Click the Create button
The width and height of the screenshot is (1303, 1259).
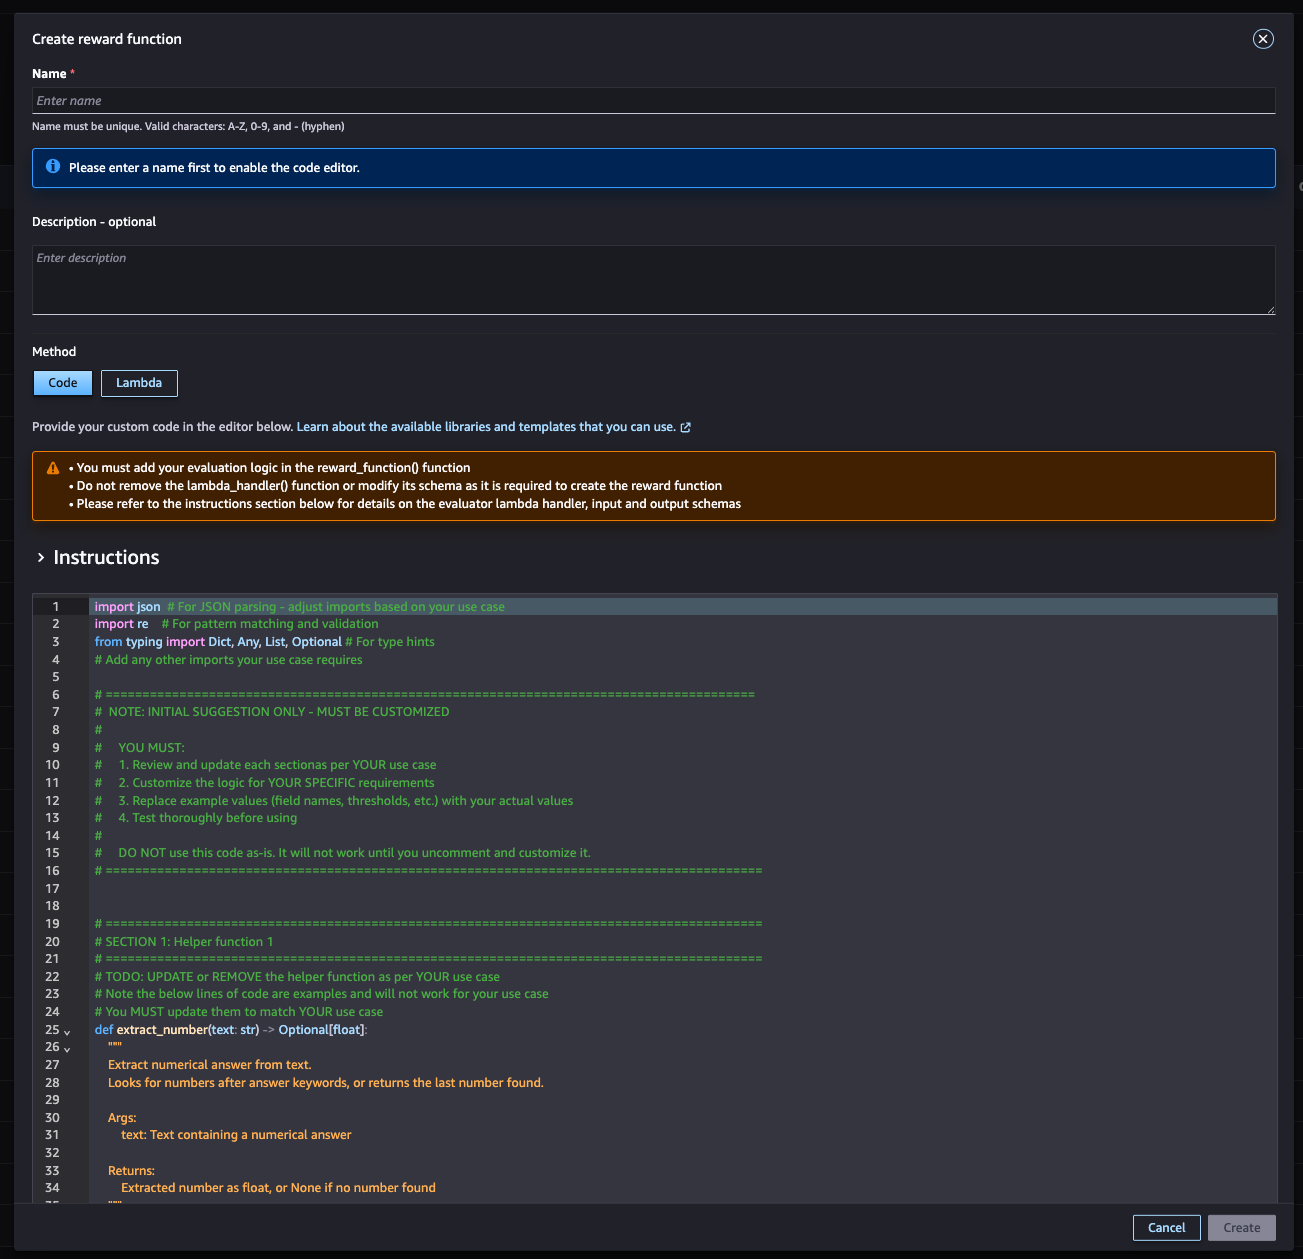[1242, 1228]
